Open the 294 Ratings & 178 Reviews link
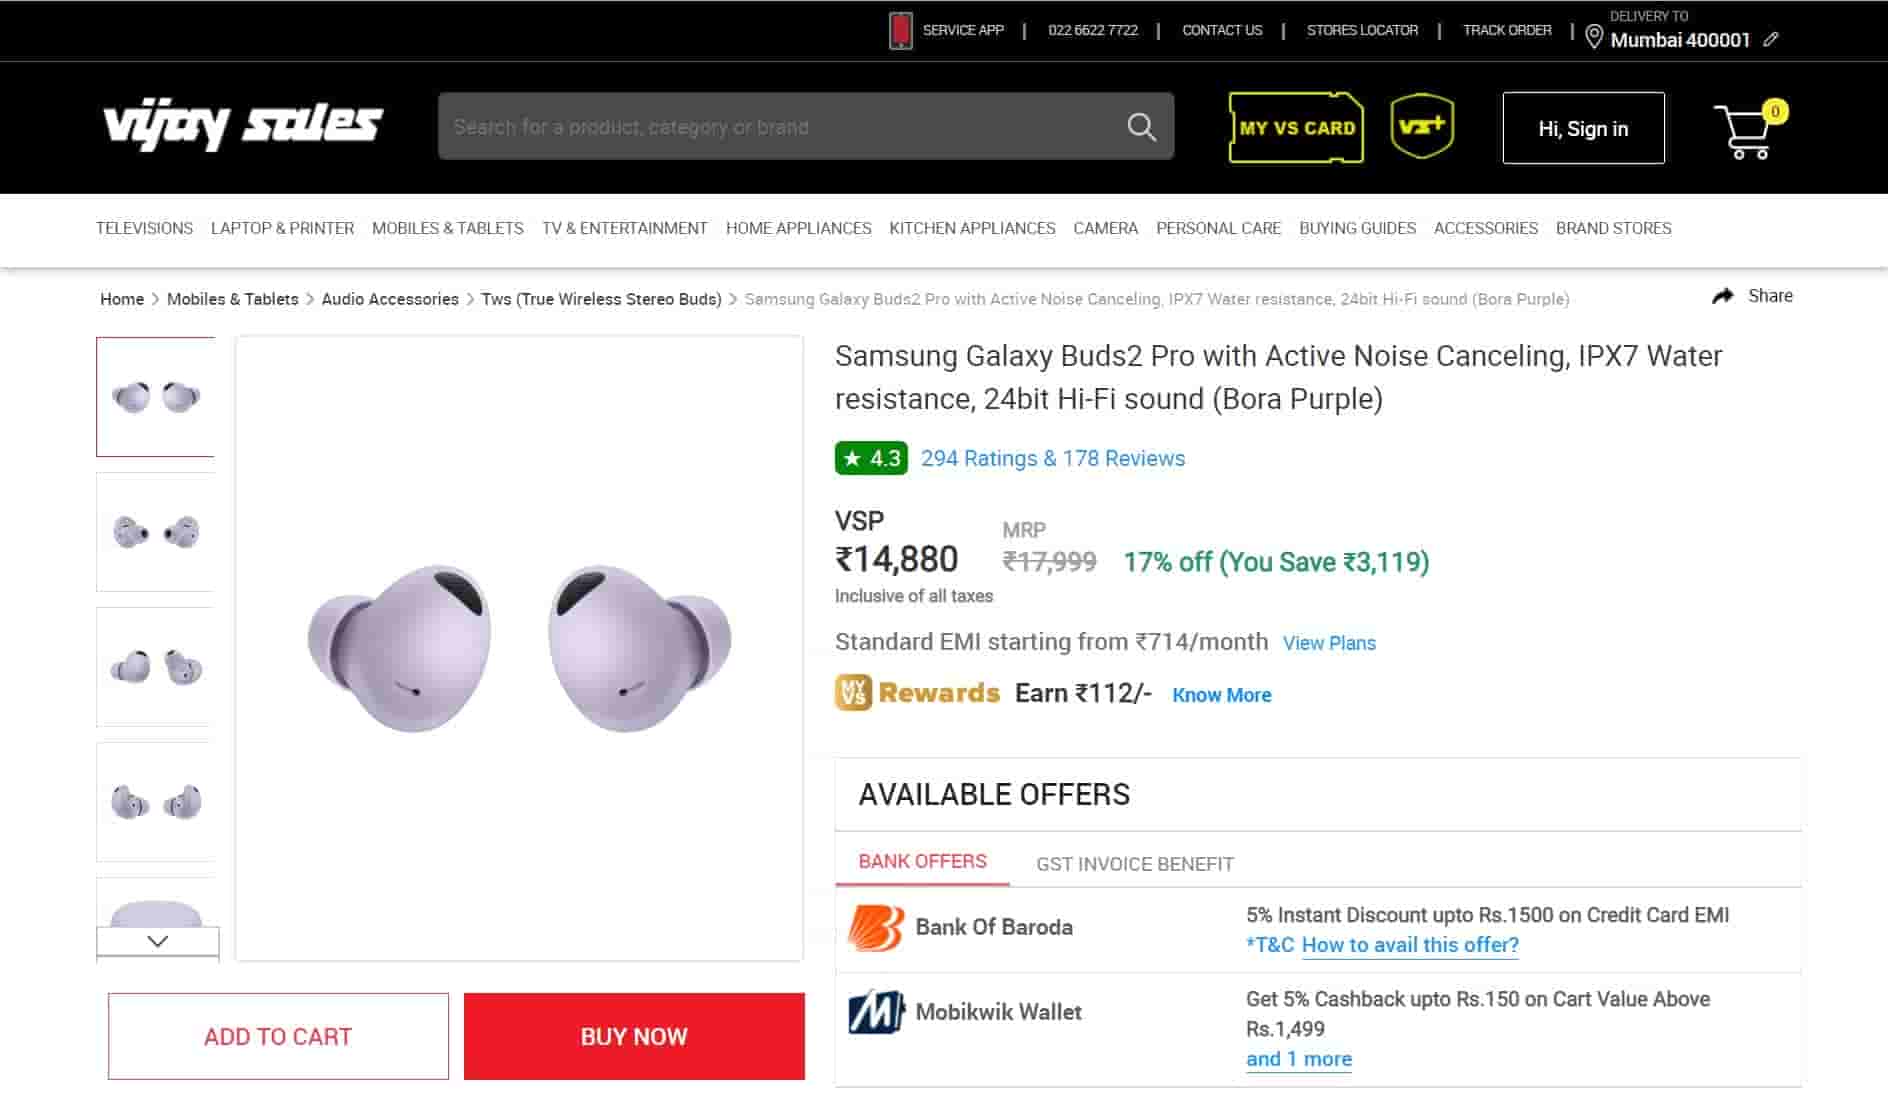Screen dimensions: 1888x1105 (1052, 458)
